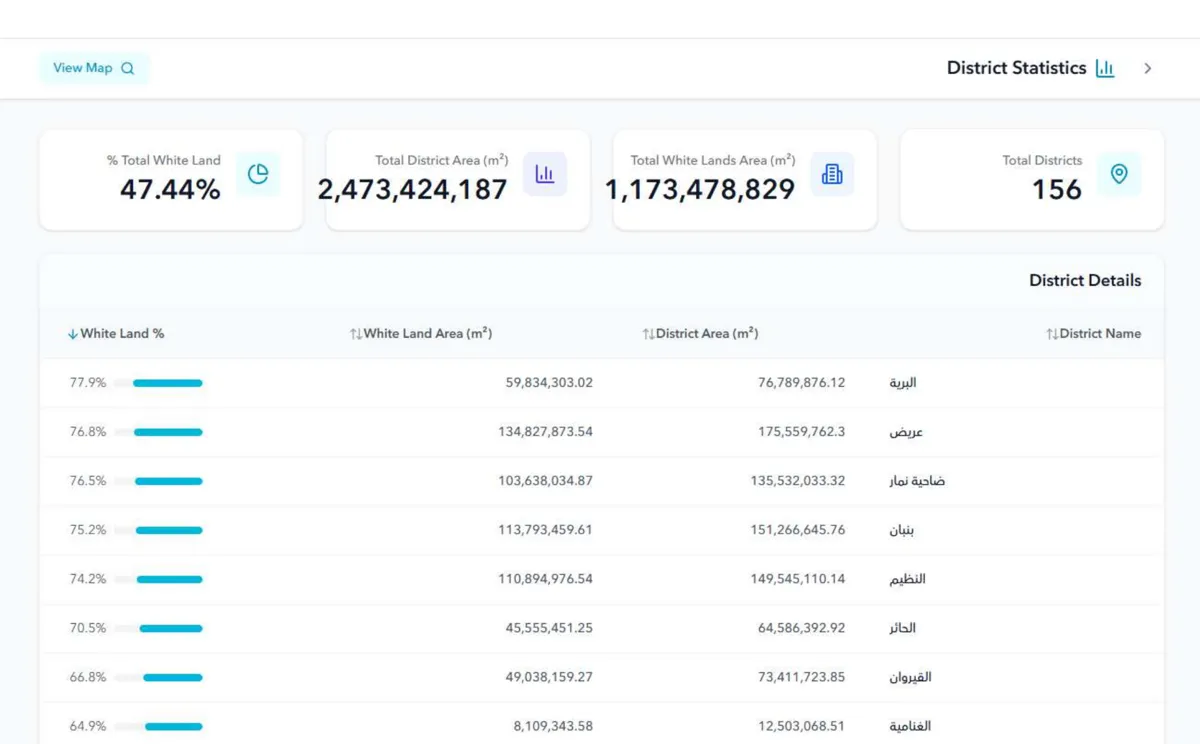Screen dimensions: 1200x744
Task: Sort table by District Name column
Action: click(x=1093, y=333)
